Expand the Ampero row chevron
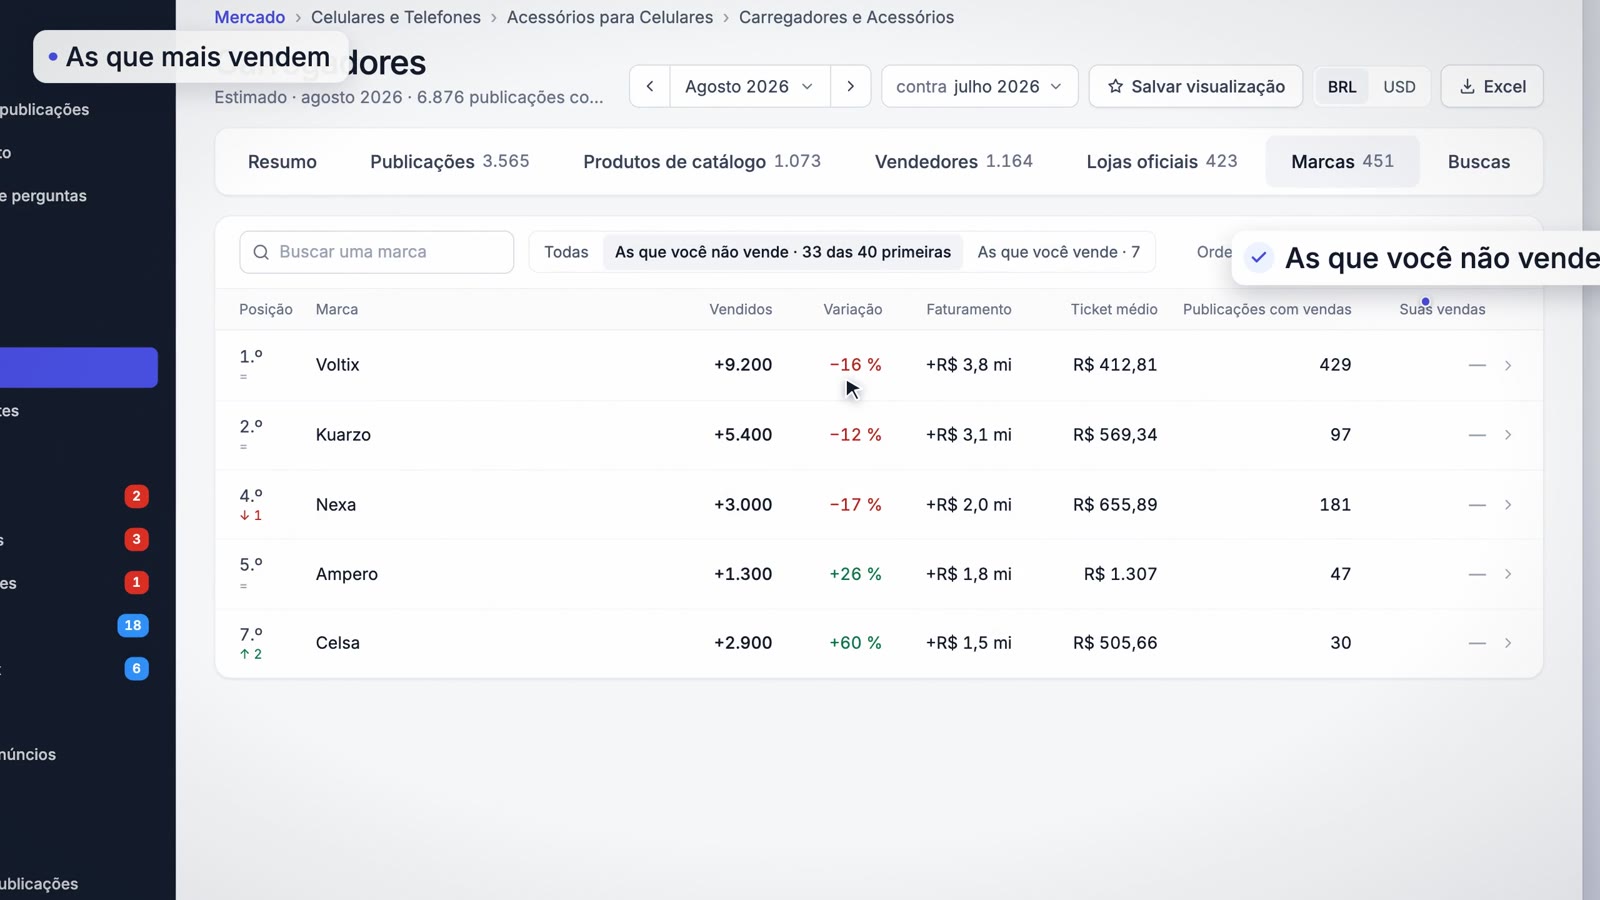Image resolution: width=1600 pixels, height=900 pixels. click(1508, 574)
